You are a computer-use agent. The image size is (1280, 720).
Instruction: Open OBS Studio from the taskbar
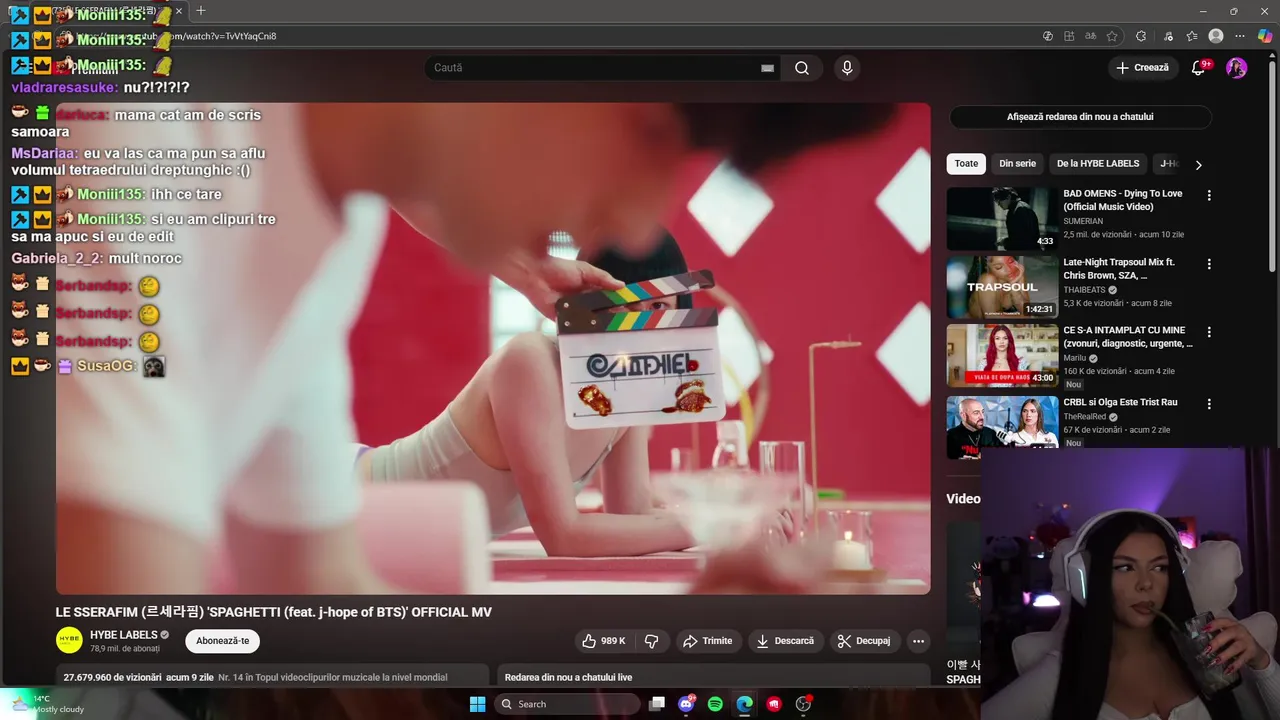[803, 704]
